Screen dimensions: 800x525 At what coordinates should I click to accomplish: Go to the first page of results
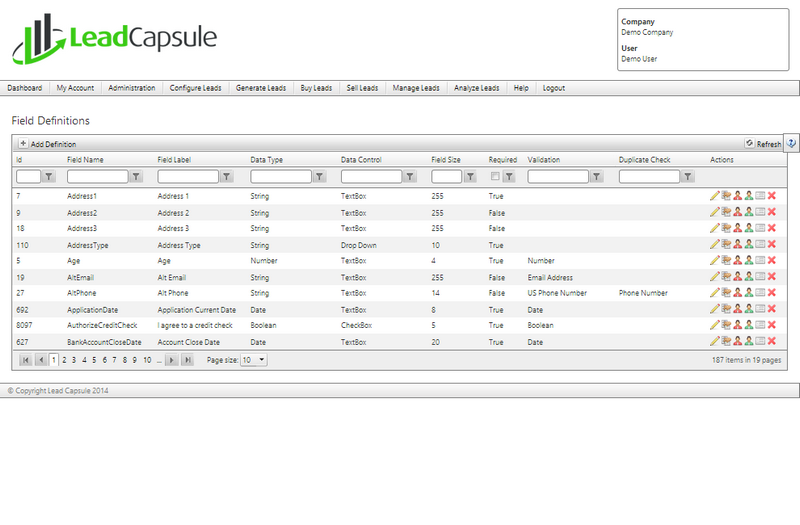click(26, 360)
